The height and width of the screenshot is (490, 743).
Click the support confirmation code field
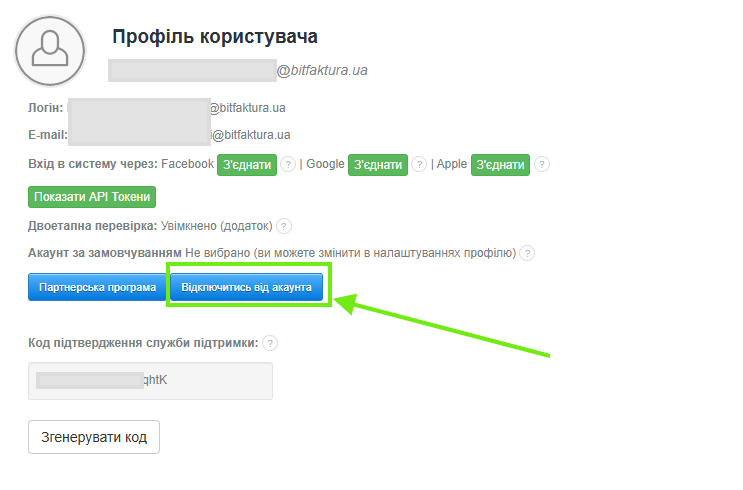[x=150, y=381]
